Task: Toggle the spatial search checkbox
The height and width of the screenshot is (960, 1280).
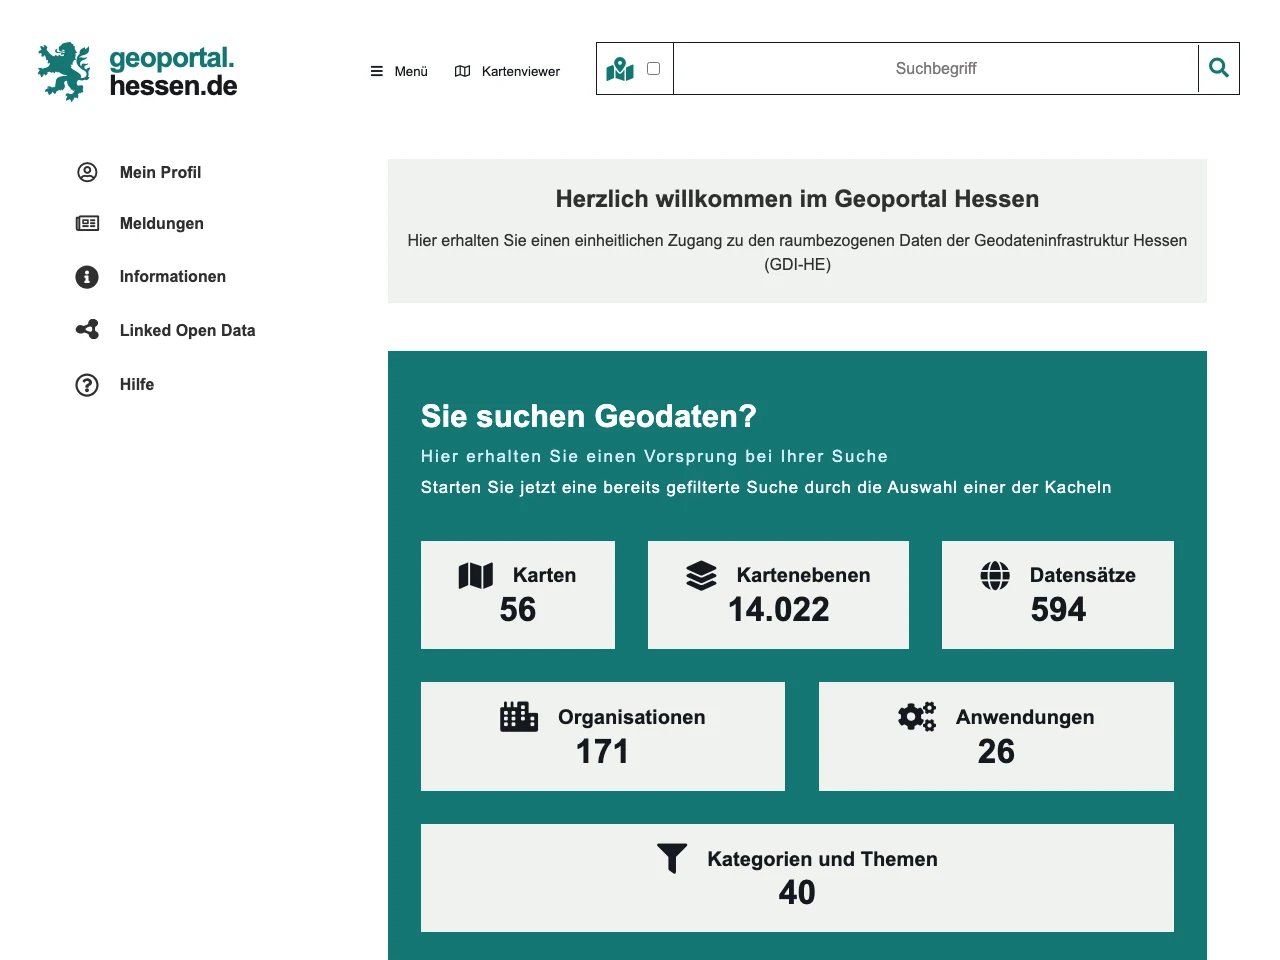Action: click(654, 69)
